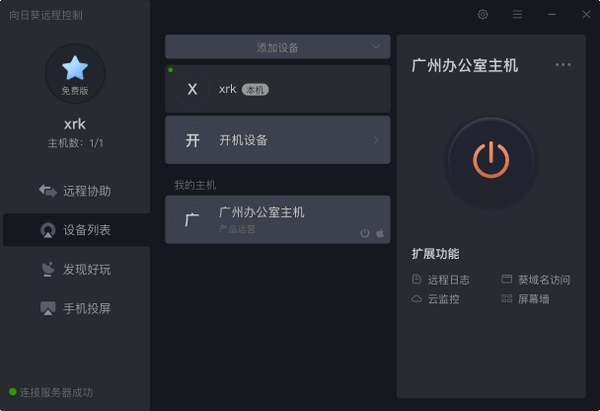Image resolution: width=600 pixels, height=411 pixels.
Task: Click the star avatar icon
Action: (x=75, y=68)
